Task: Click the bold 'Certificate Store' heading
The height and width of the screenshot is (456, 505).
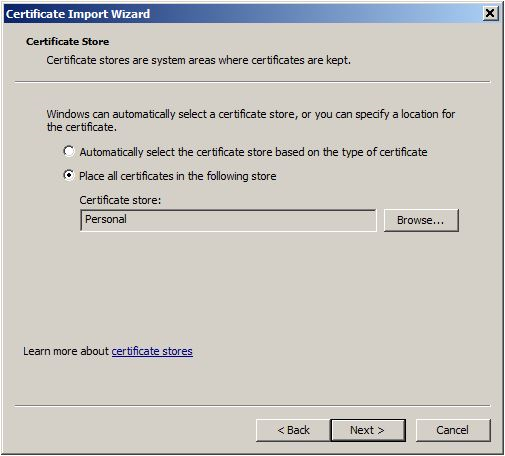Action: [x=68, y=42]
